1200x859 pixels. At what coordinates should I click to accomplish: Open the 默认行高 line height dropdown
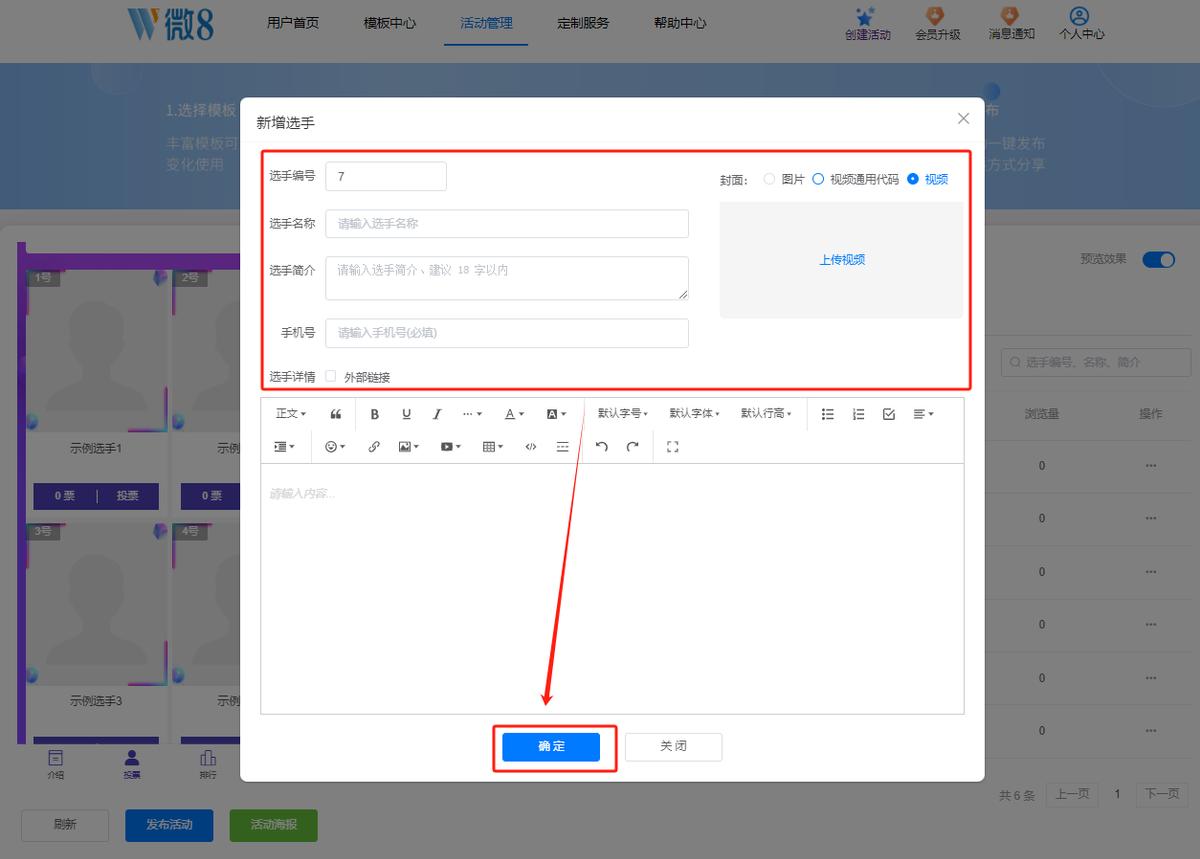tap(766, 414)
